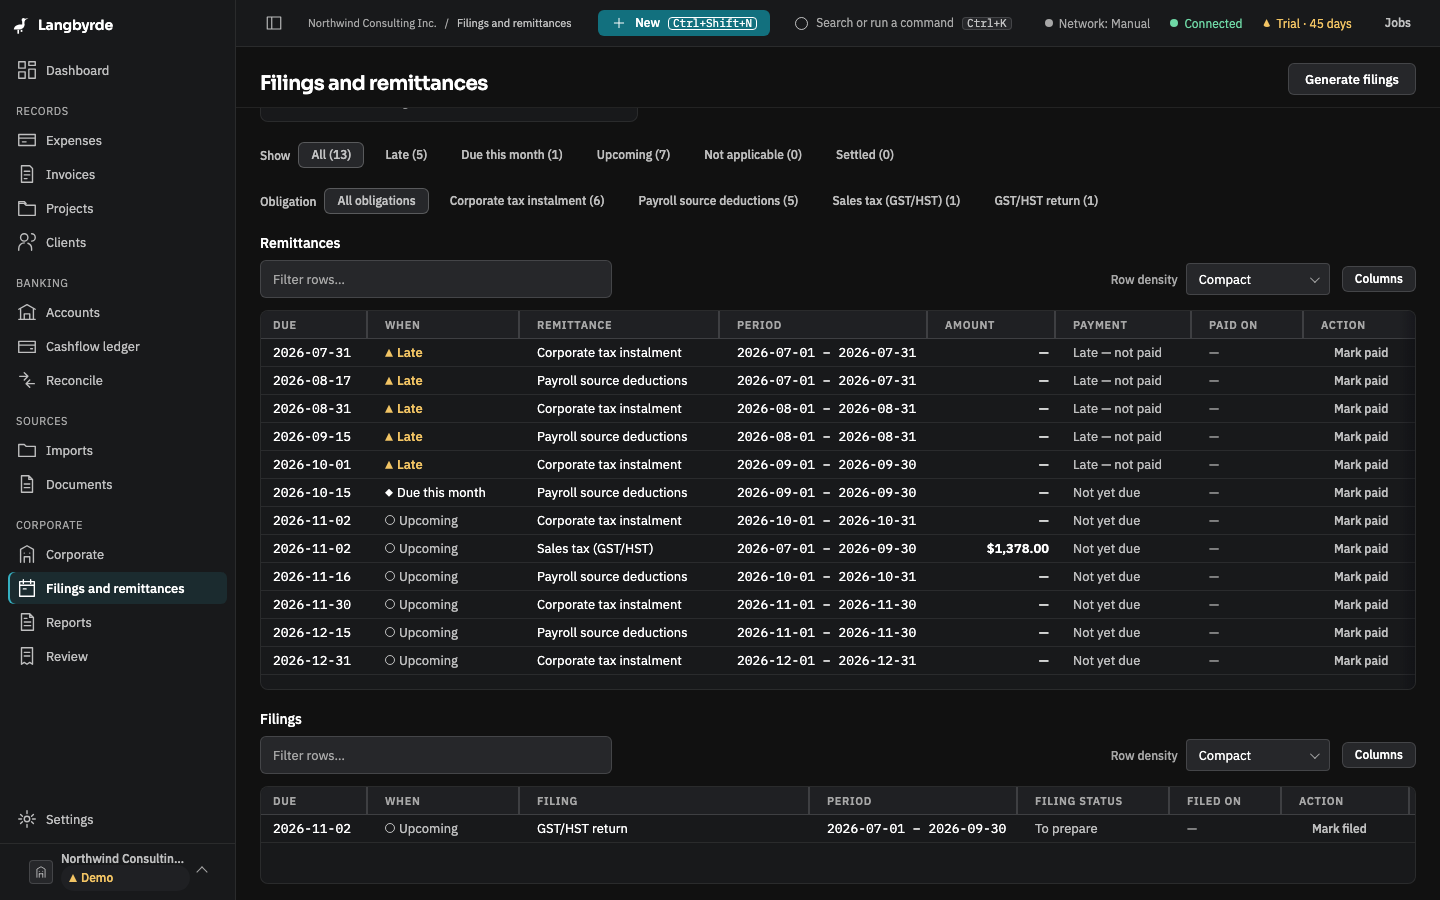Open Search or run a command
This screenshot has height=900, width=1440.
pos(903,23)
